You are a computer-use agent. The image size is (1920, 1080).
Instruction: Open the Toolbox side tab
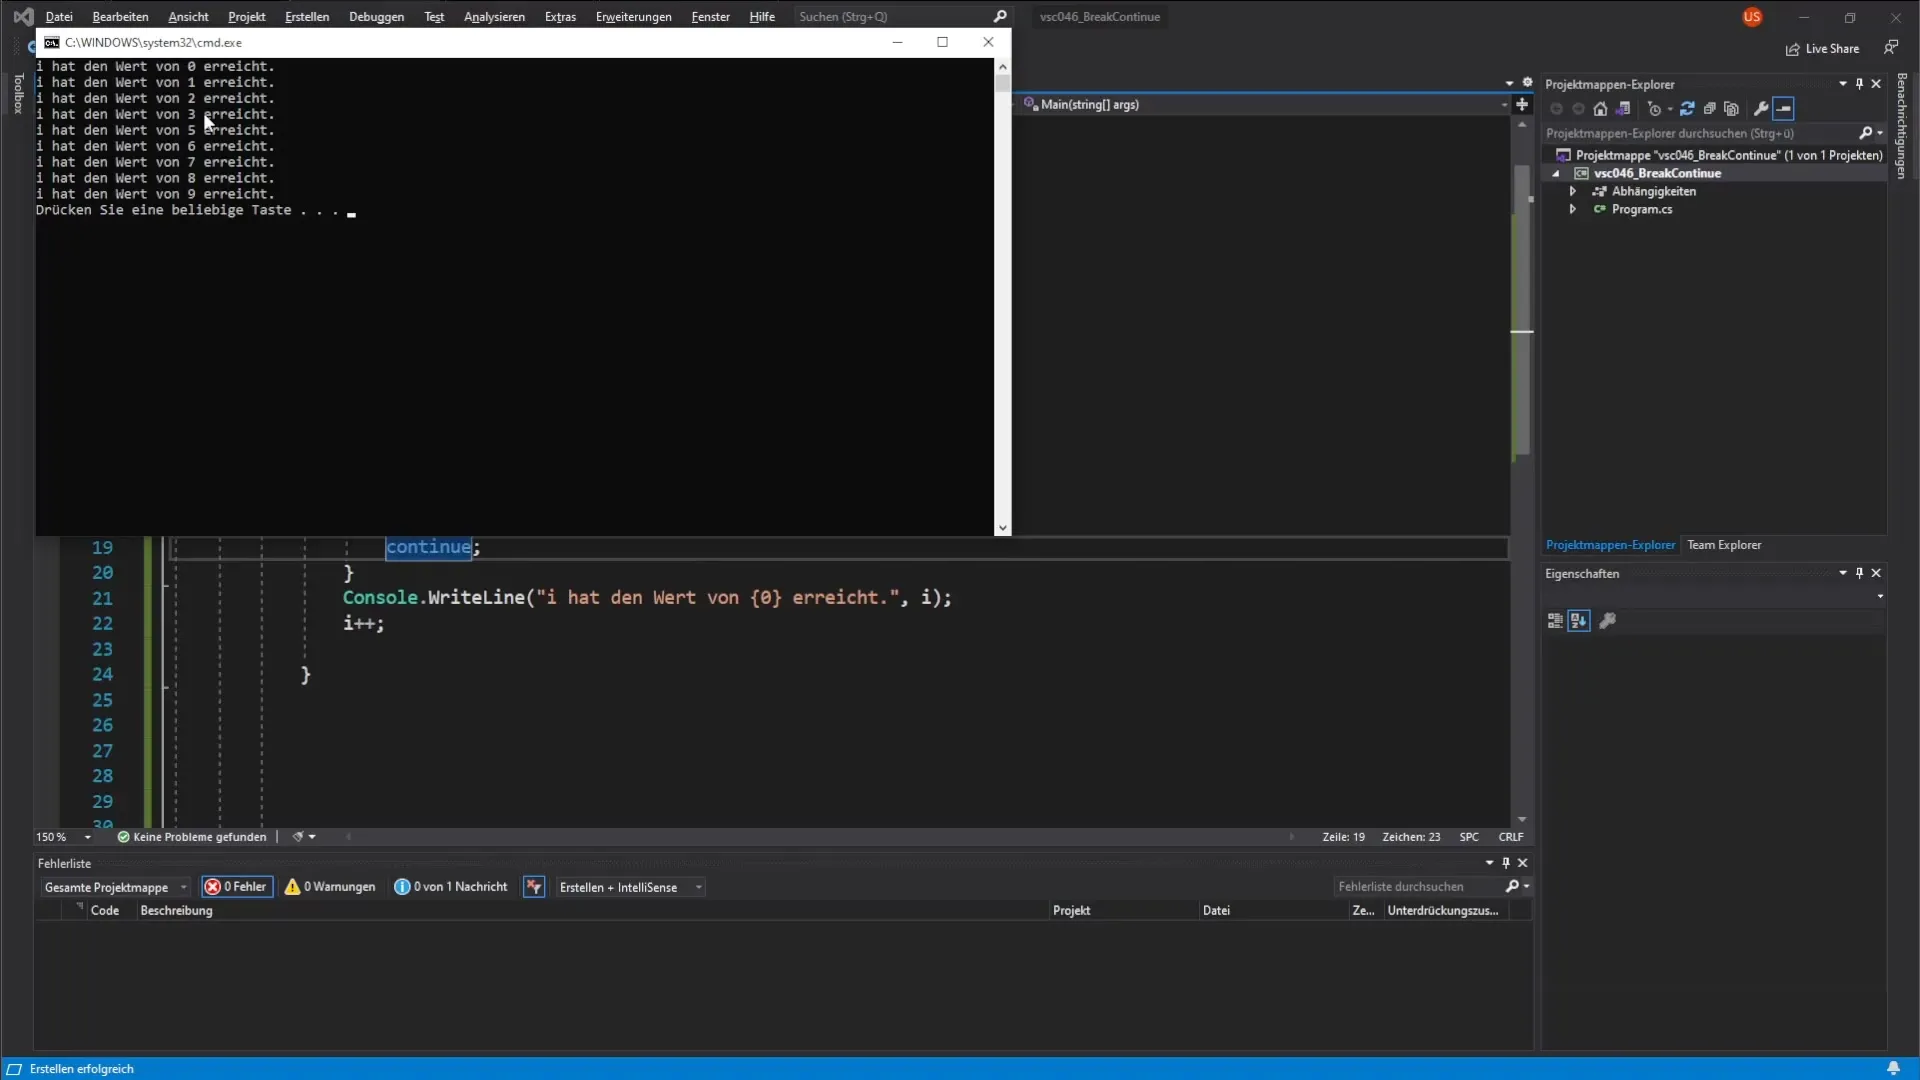point(18,93)
